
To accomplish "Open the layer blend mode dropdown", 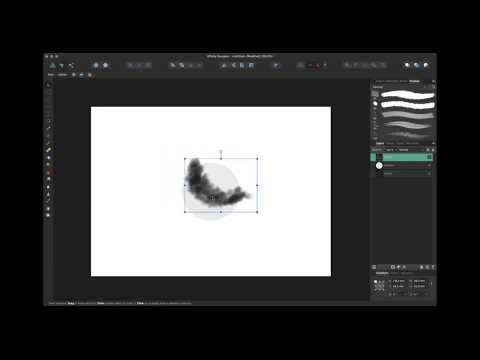I will (405, 150).
